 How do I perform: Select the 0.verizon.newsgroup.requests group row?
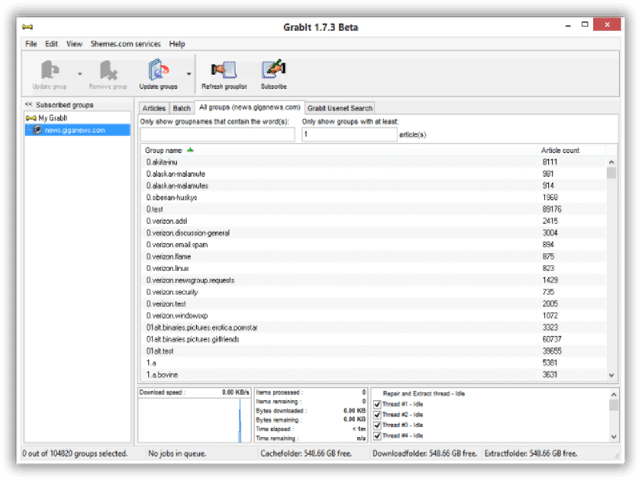(x=373, y=280)
